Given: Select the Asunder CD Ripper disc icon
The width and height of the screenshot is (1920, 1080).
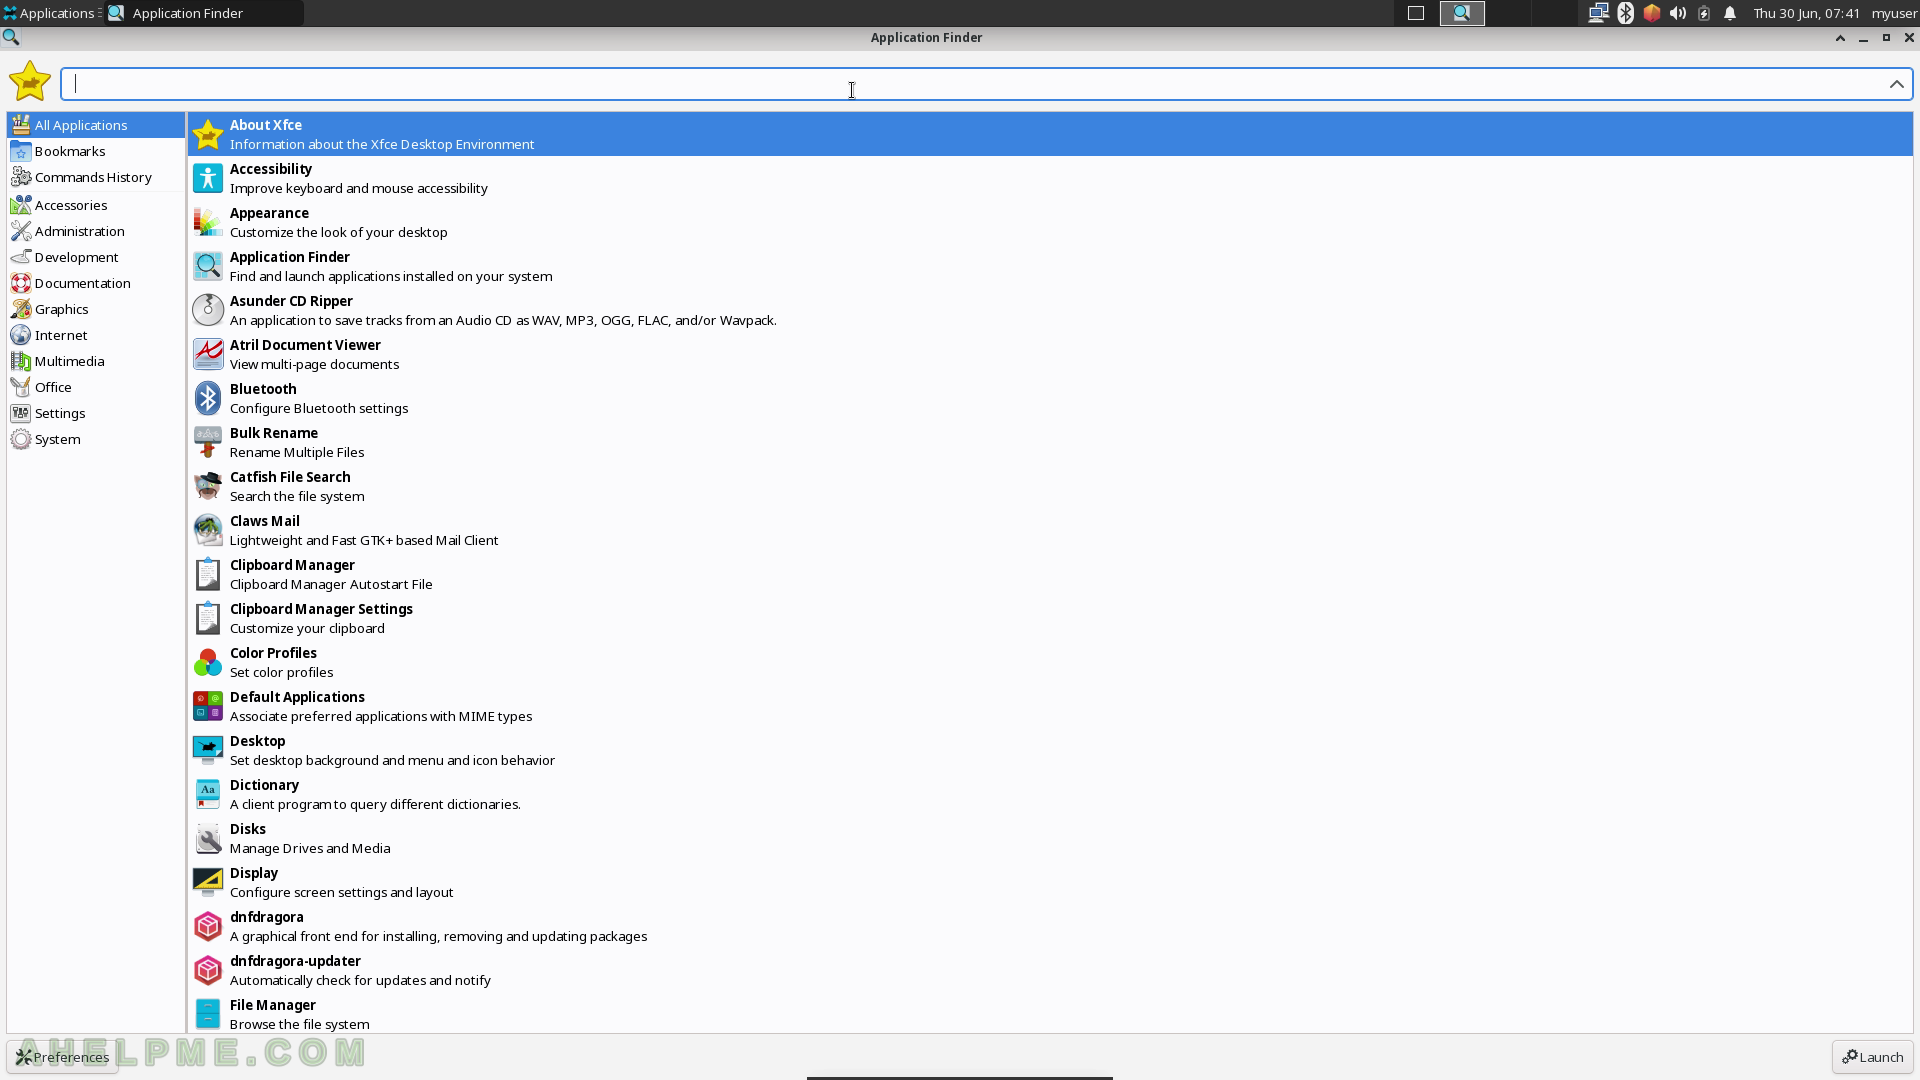Looking at the screenshot, I should click(208, 310).
